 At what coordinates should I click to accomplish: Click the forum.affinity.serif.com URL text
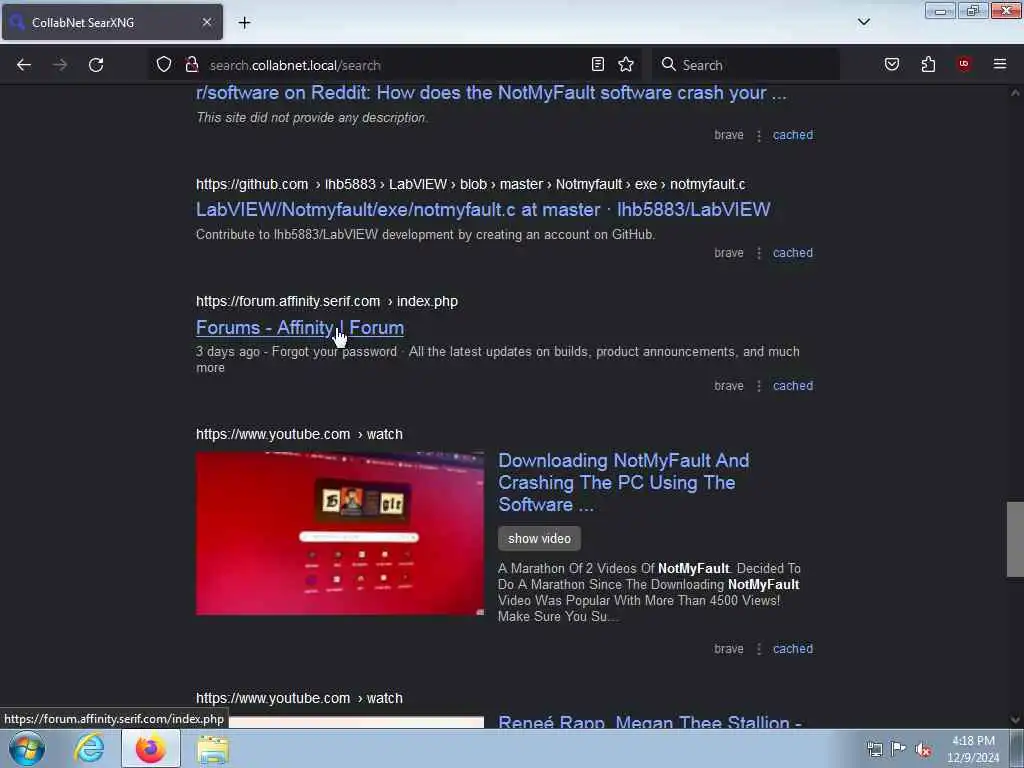click(327, 302)
